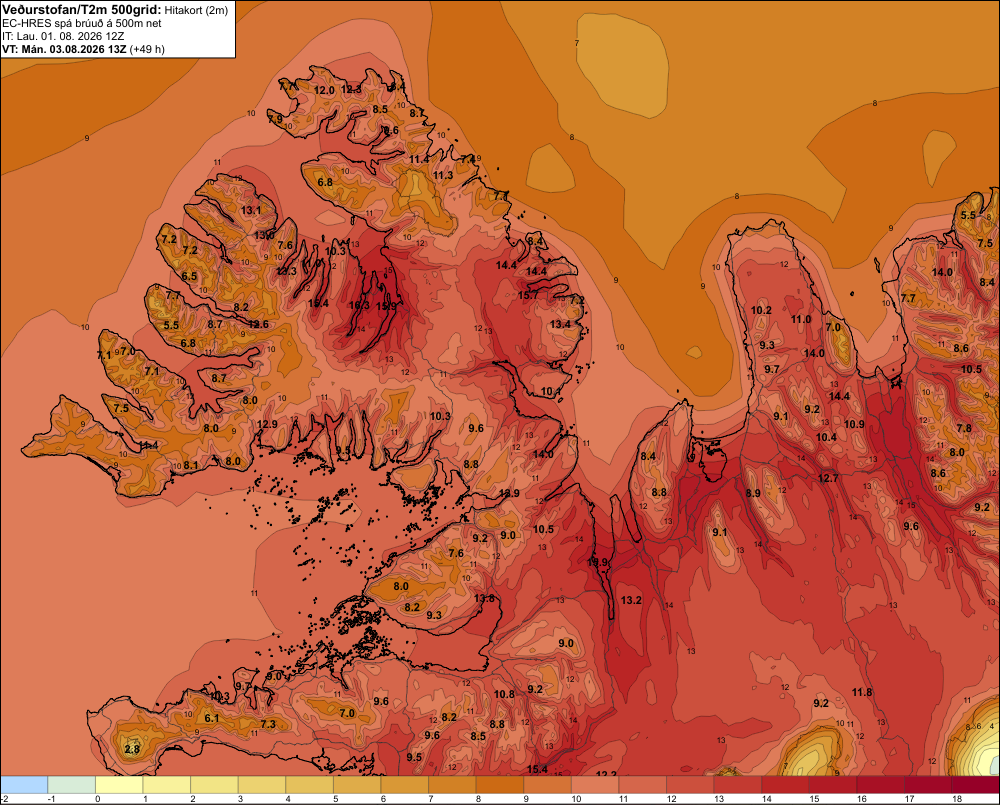Image resolution: width=1000 pixels, height=805 pixels.
Task: Click the temperature value 14.9 on the map
Action: tap(598, 563)
